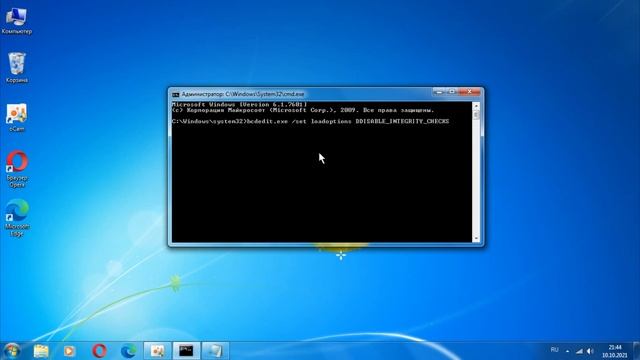Close the command prompt window
The width and height of the screenshot is (640, 360).
pyautogui.click(x=470, y=92)
